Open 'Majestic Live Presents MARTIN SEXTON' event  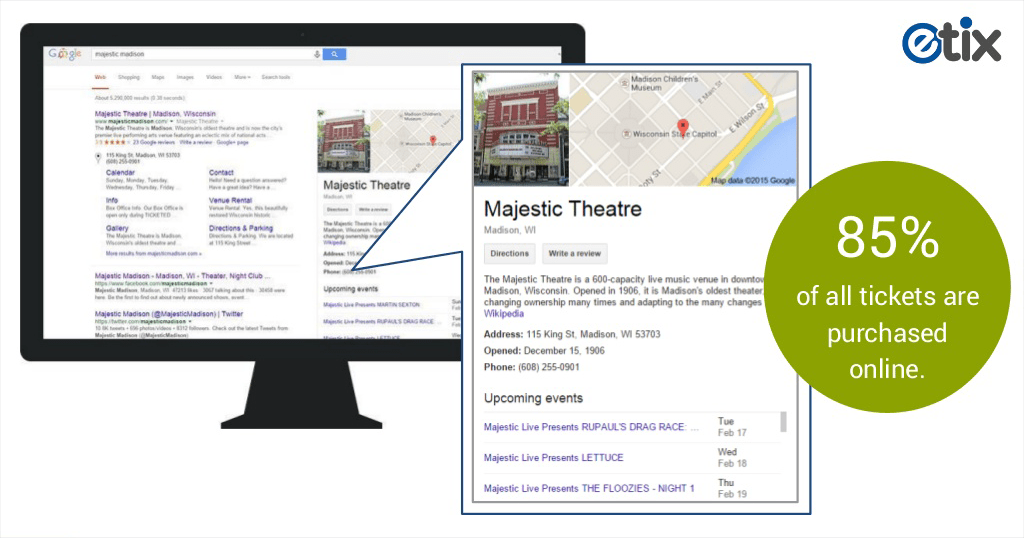click(x=372, y=305)
